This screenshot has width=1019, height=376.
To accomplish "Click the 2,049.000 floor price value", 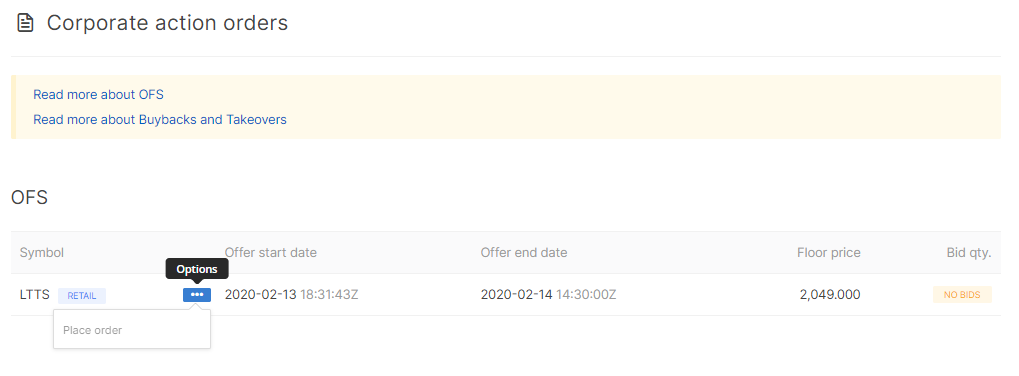I will (830, 295).
